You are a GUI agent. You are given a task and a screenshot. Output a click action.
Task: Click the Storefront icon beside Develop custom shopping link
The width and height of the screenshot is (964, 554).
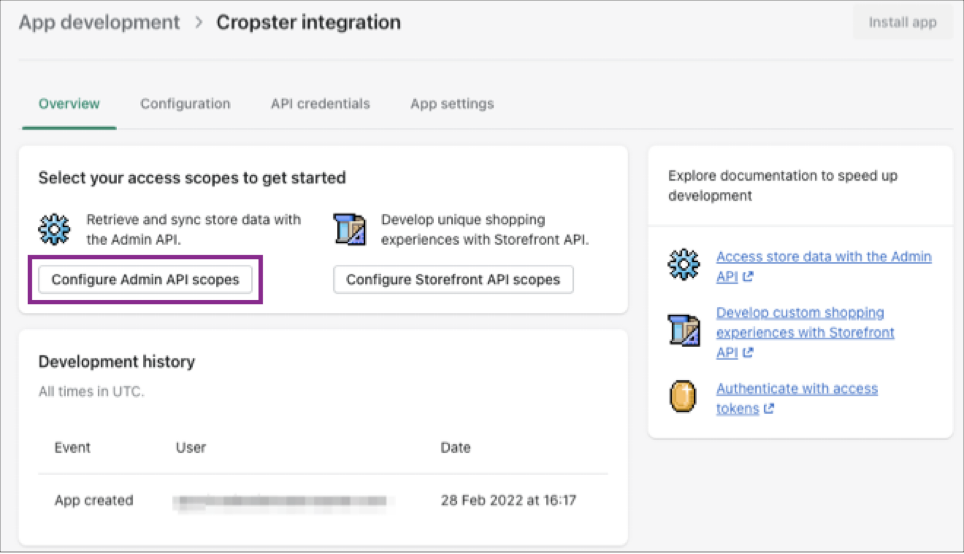[x=684, y=330]
